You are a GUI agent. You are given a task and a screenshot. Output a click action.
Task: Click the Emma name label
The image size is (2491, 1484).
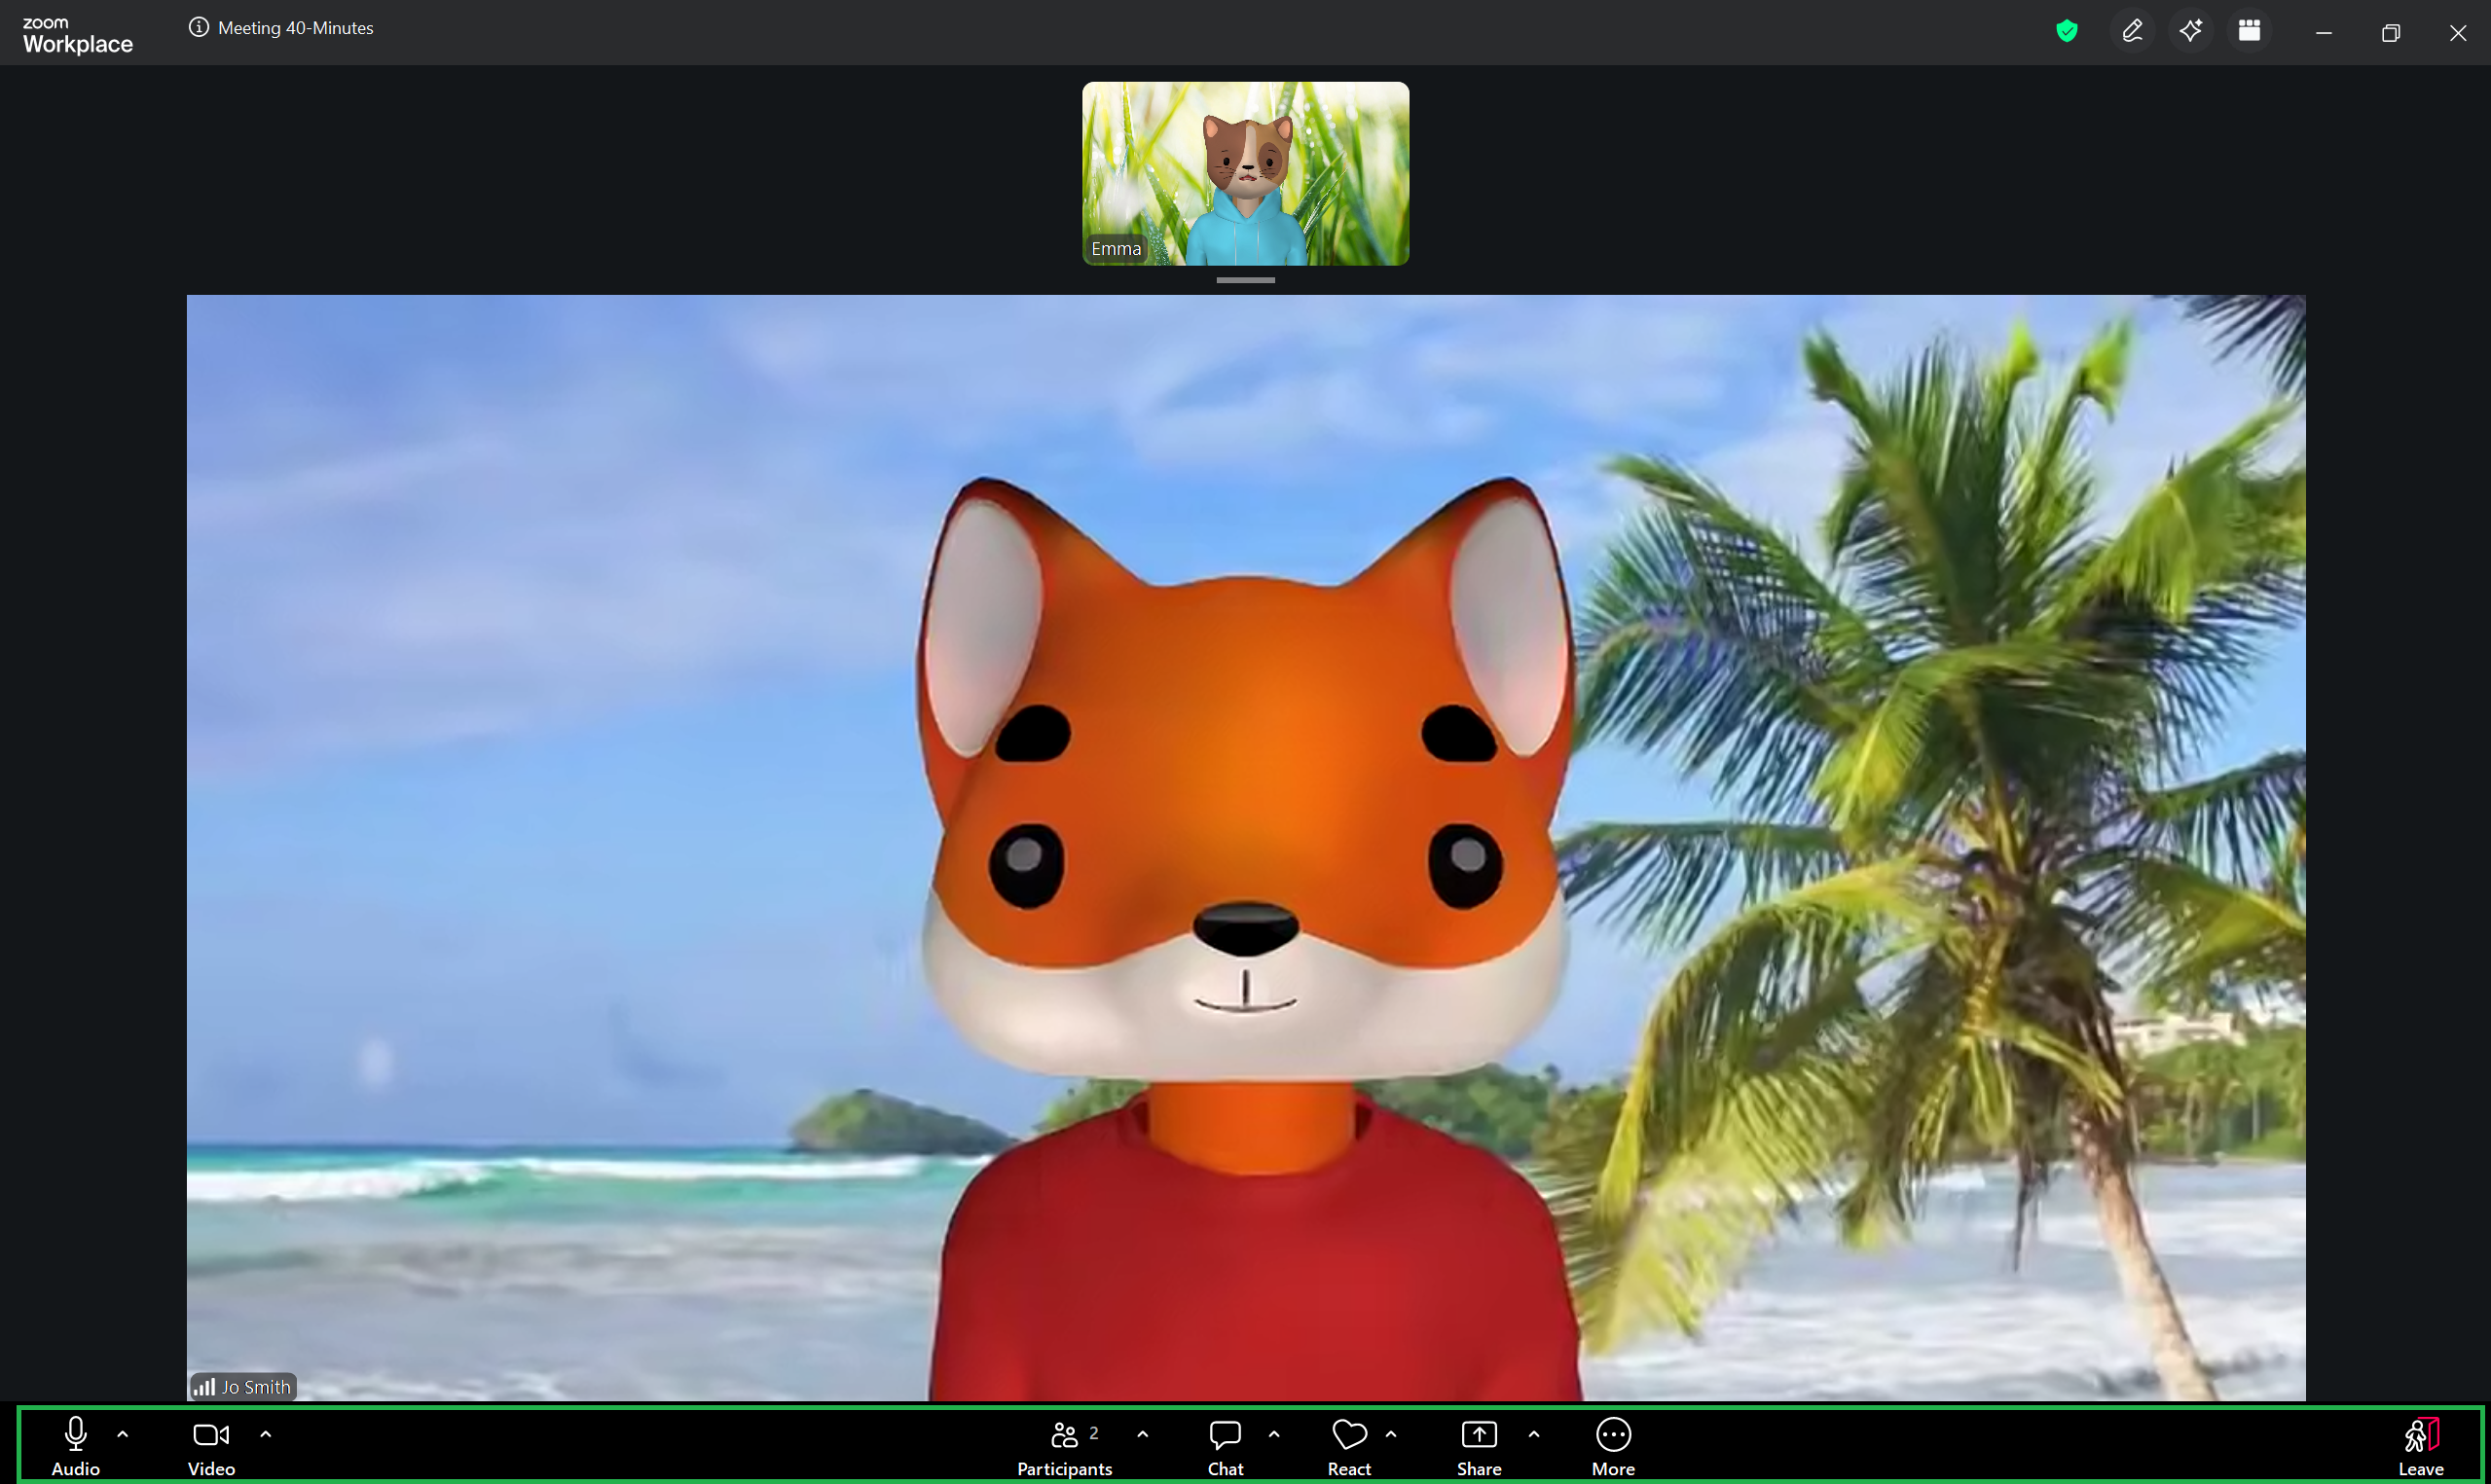[x=1116, y=248]
